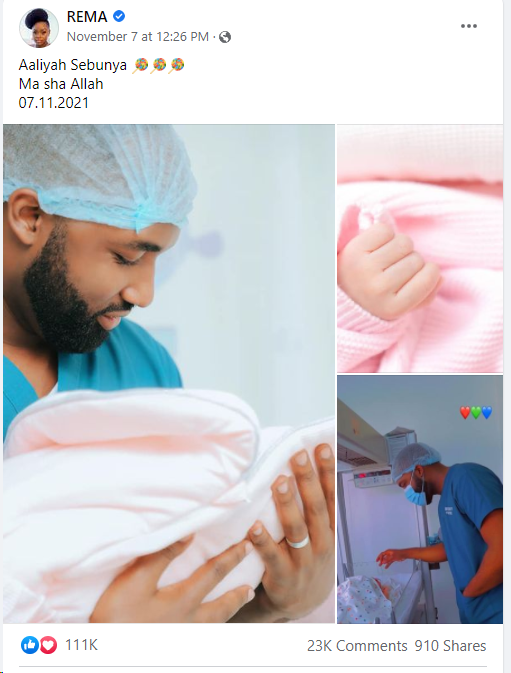
Task: Click the red green blue hearts overlay
Action: pos(475,412)
